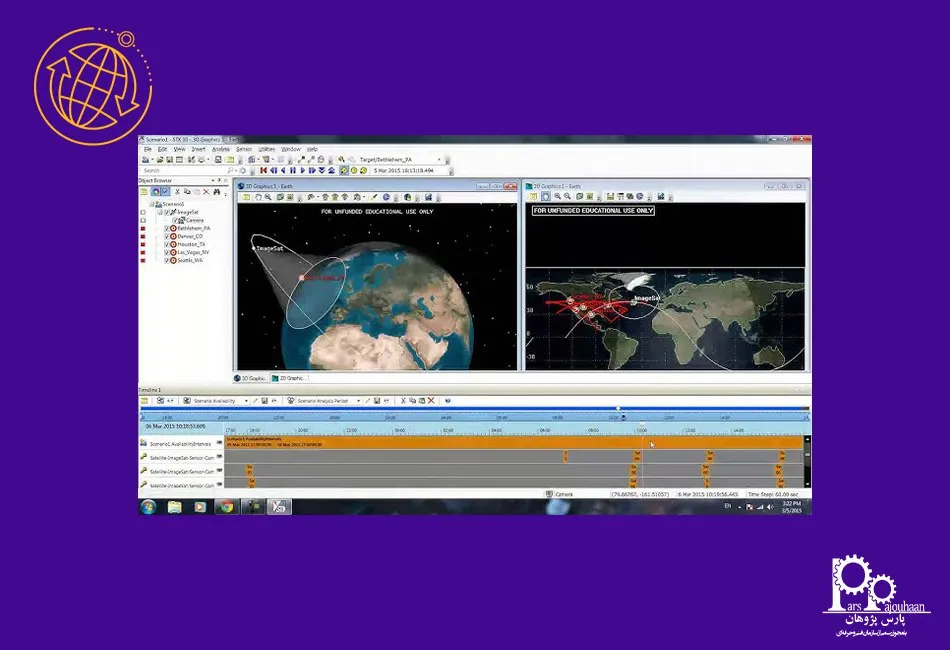This screenshot has height=650, width=950.
Task: Click the Save icon in main toolbar
Action: (168, 159)
